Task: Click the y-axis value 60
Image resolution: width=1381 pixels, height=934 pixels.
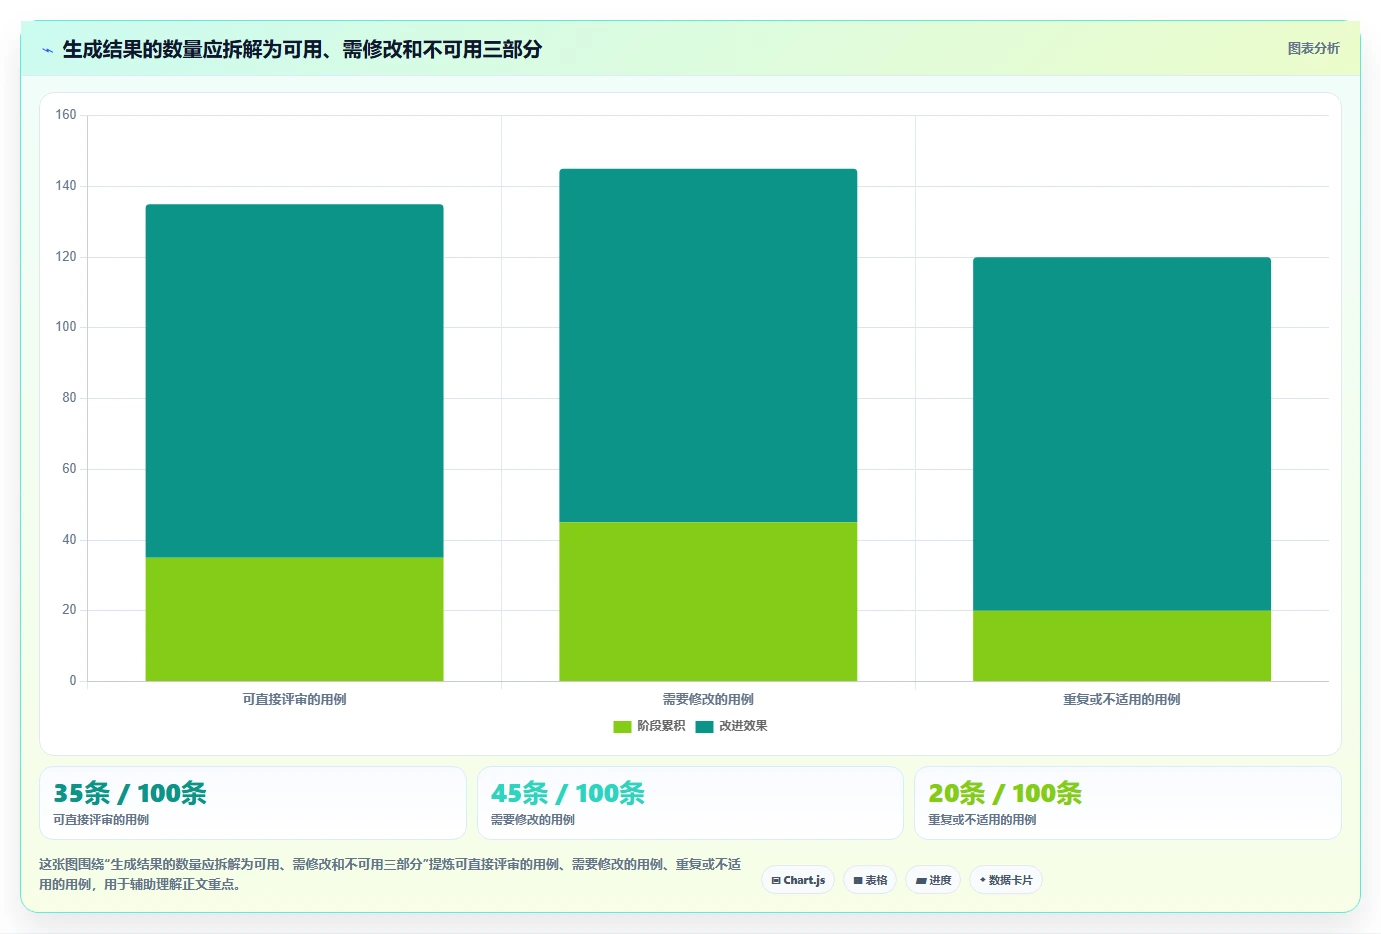Action: tap(69, 469)
